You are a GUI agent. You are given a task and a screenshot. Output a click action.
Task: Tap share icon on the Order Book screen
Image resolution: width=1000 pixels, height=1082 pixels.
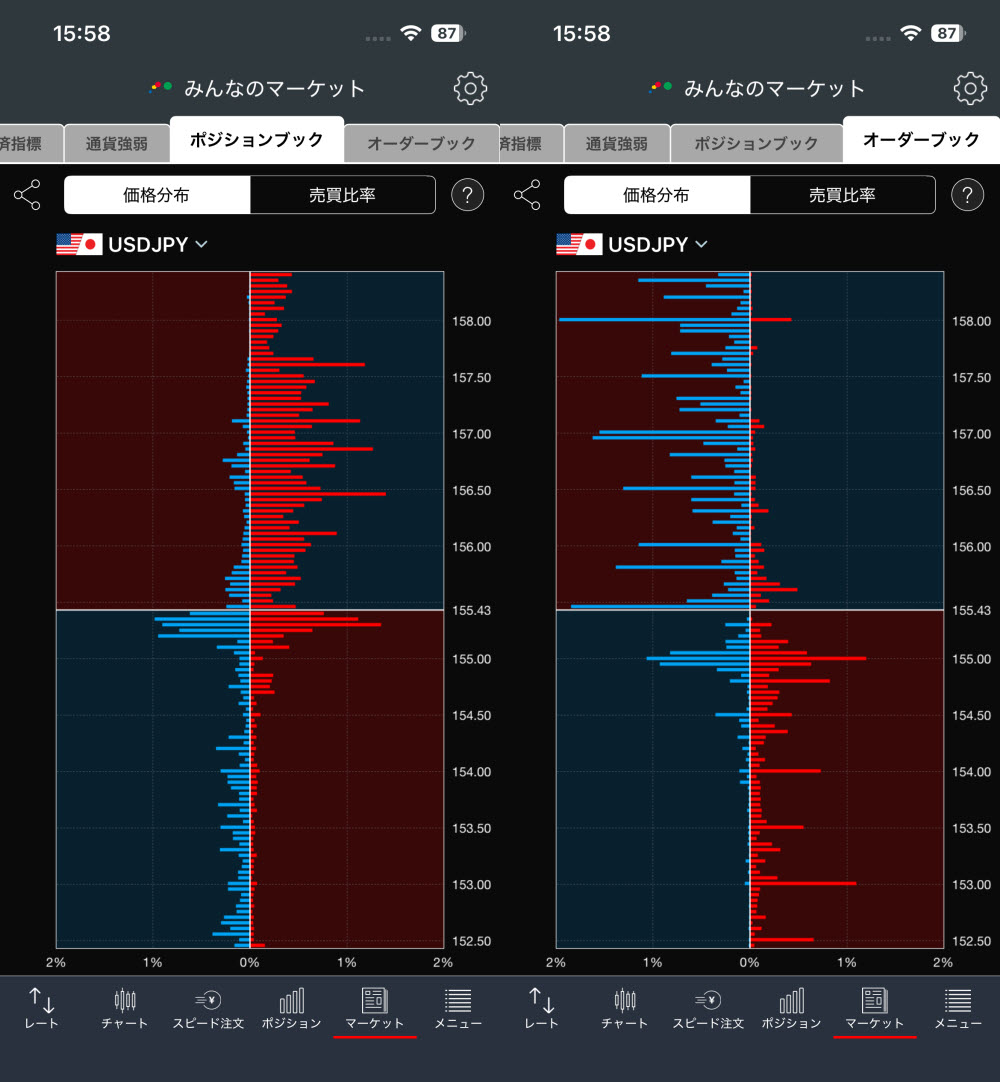527,195
